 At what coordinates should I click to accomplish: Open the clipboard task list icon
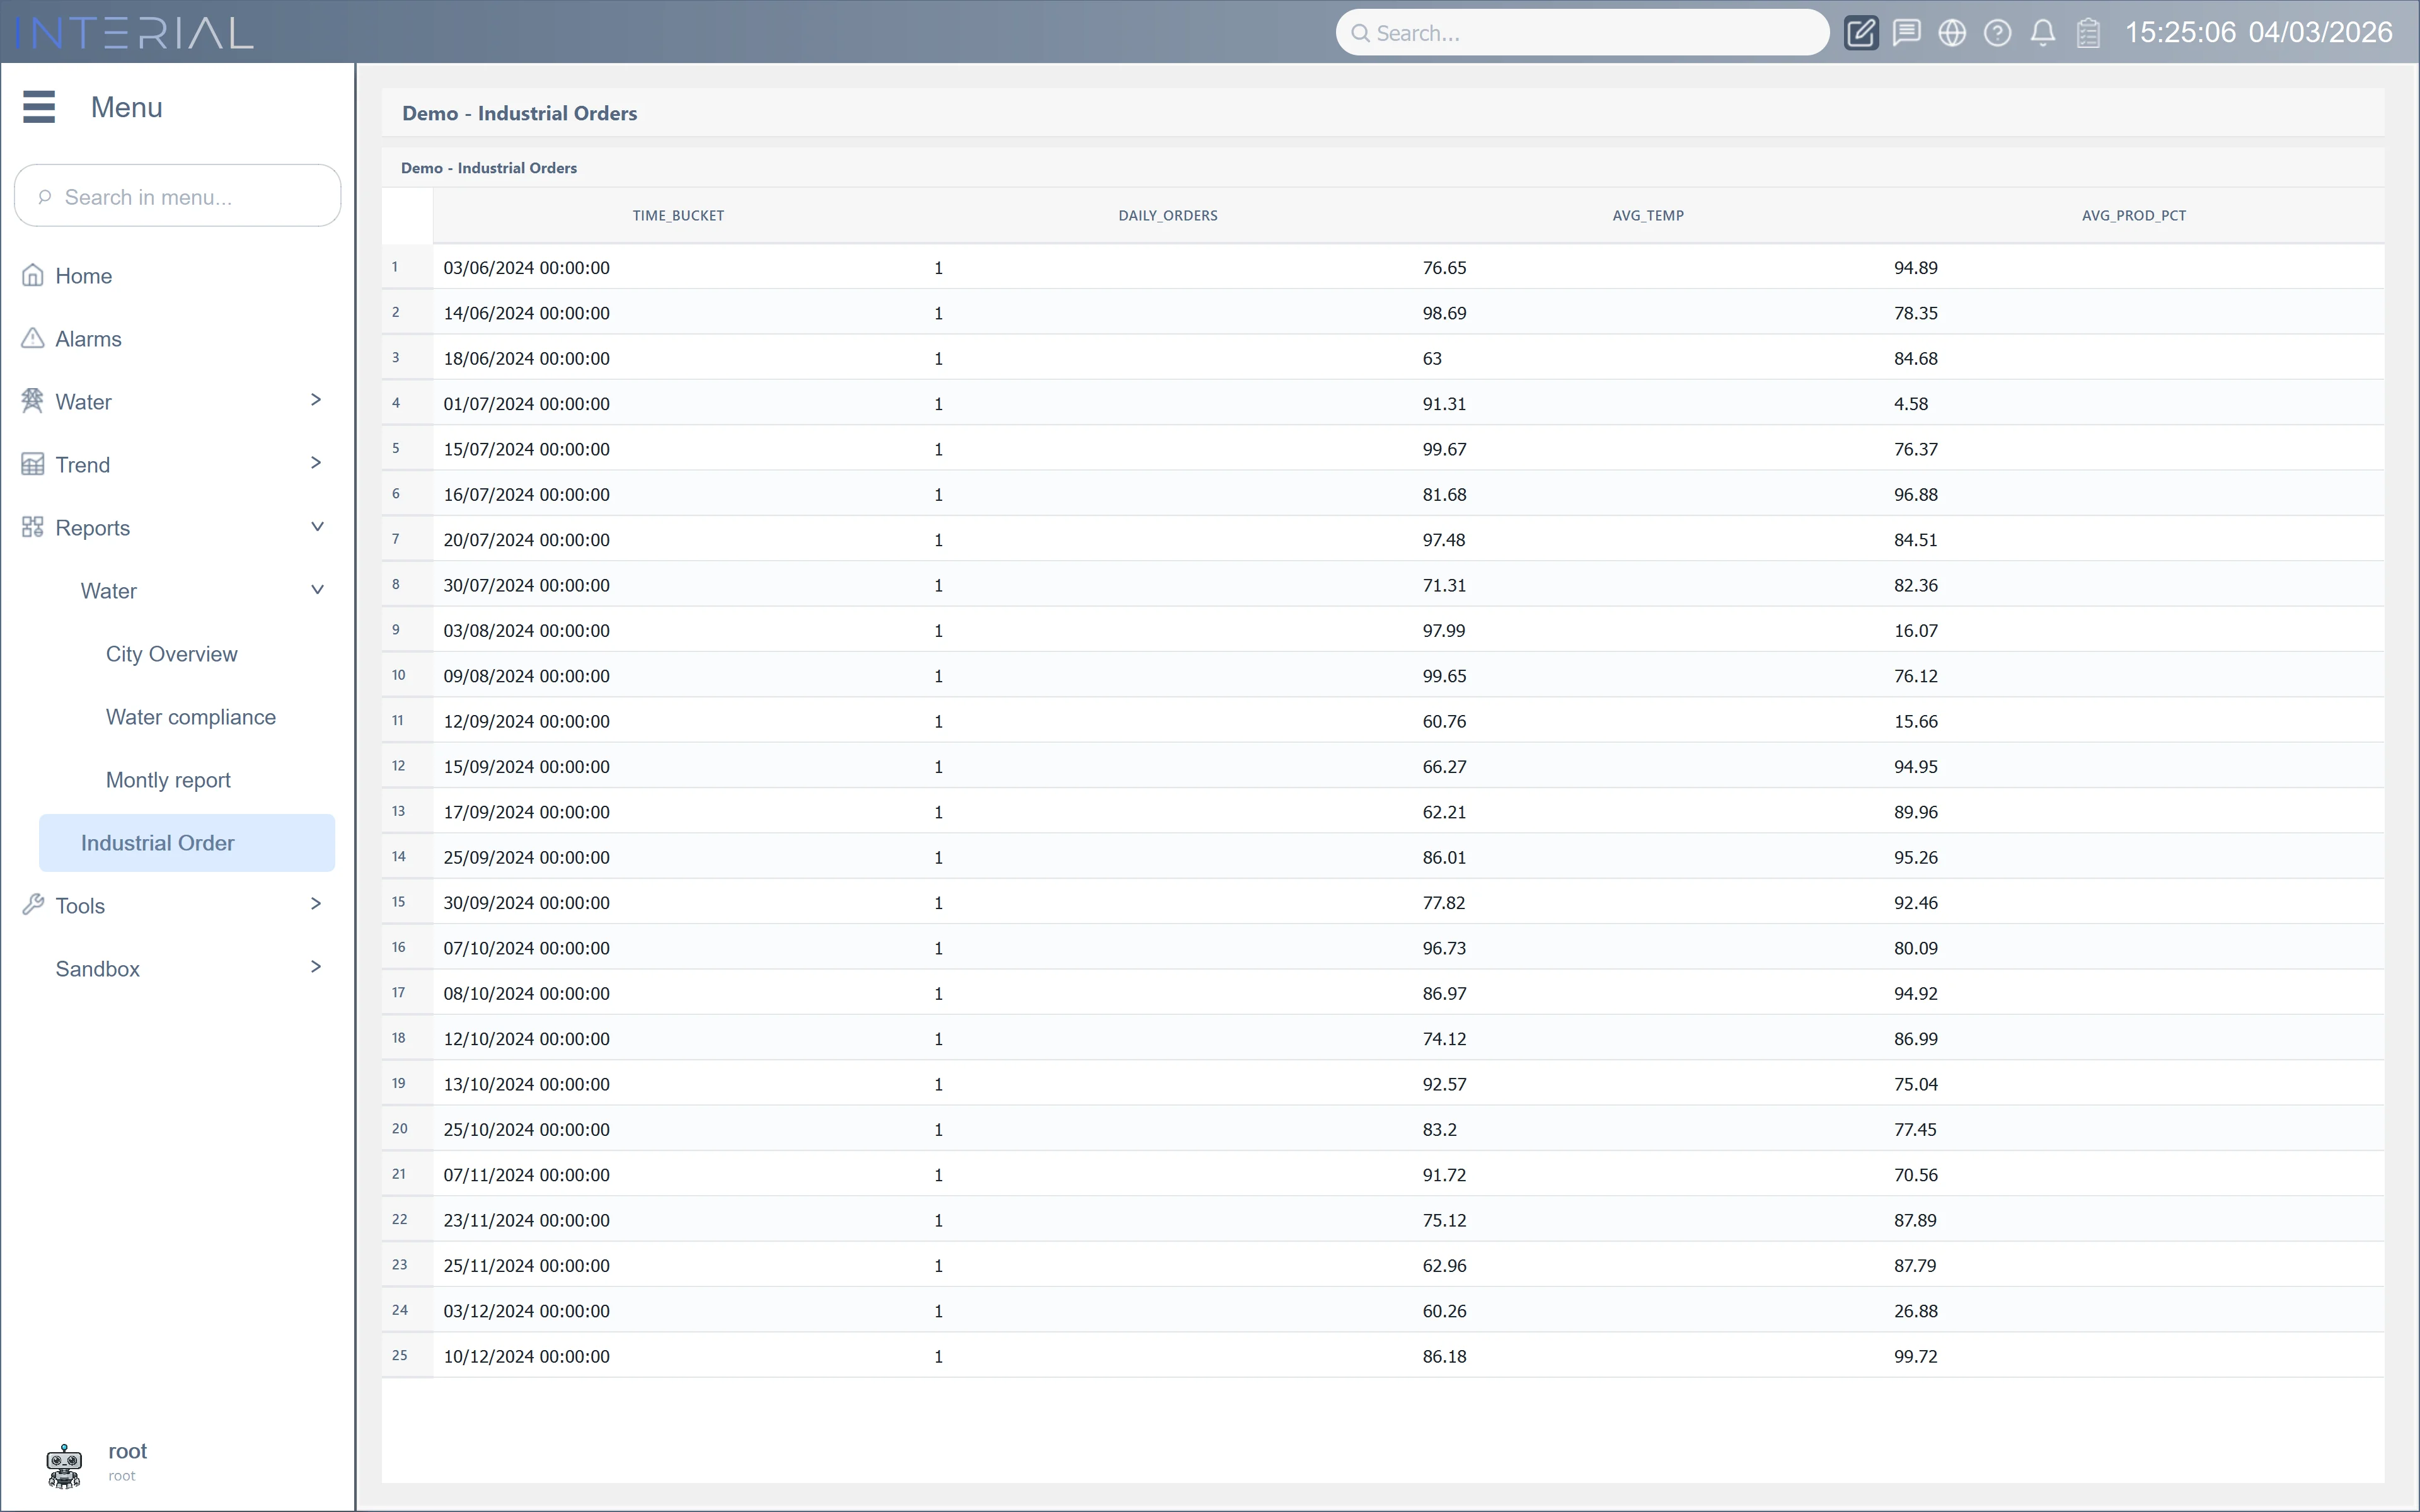coord(2088,32)
